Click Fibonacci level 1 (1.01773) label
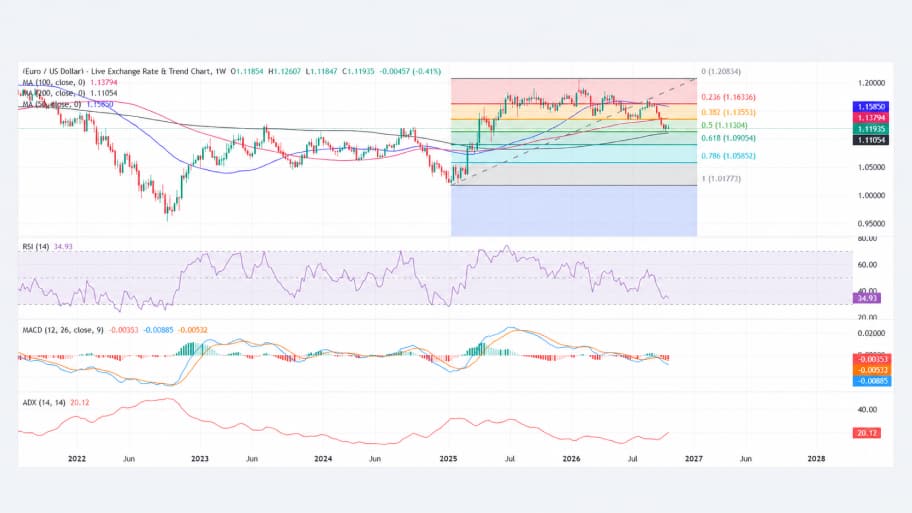This screenshot has height=513, width=912. point(721,179)
